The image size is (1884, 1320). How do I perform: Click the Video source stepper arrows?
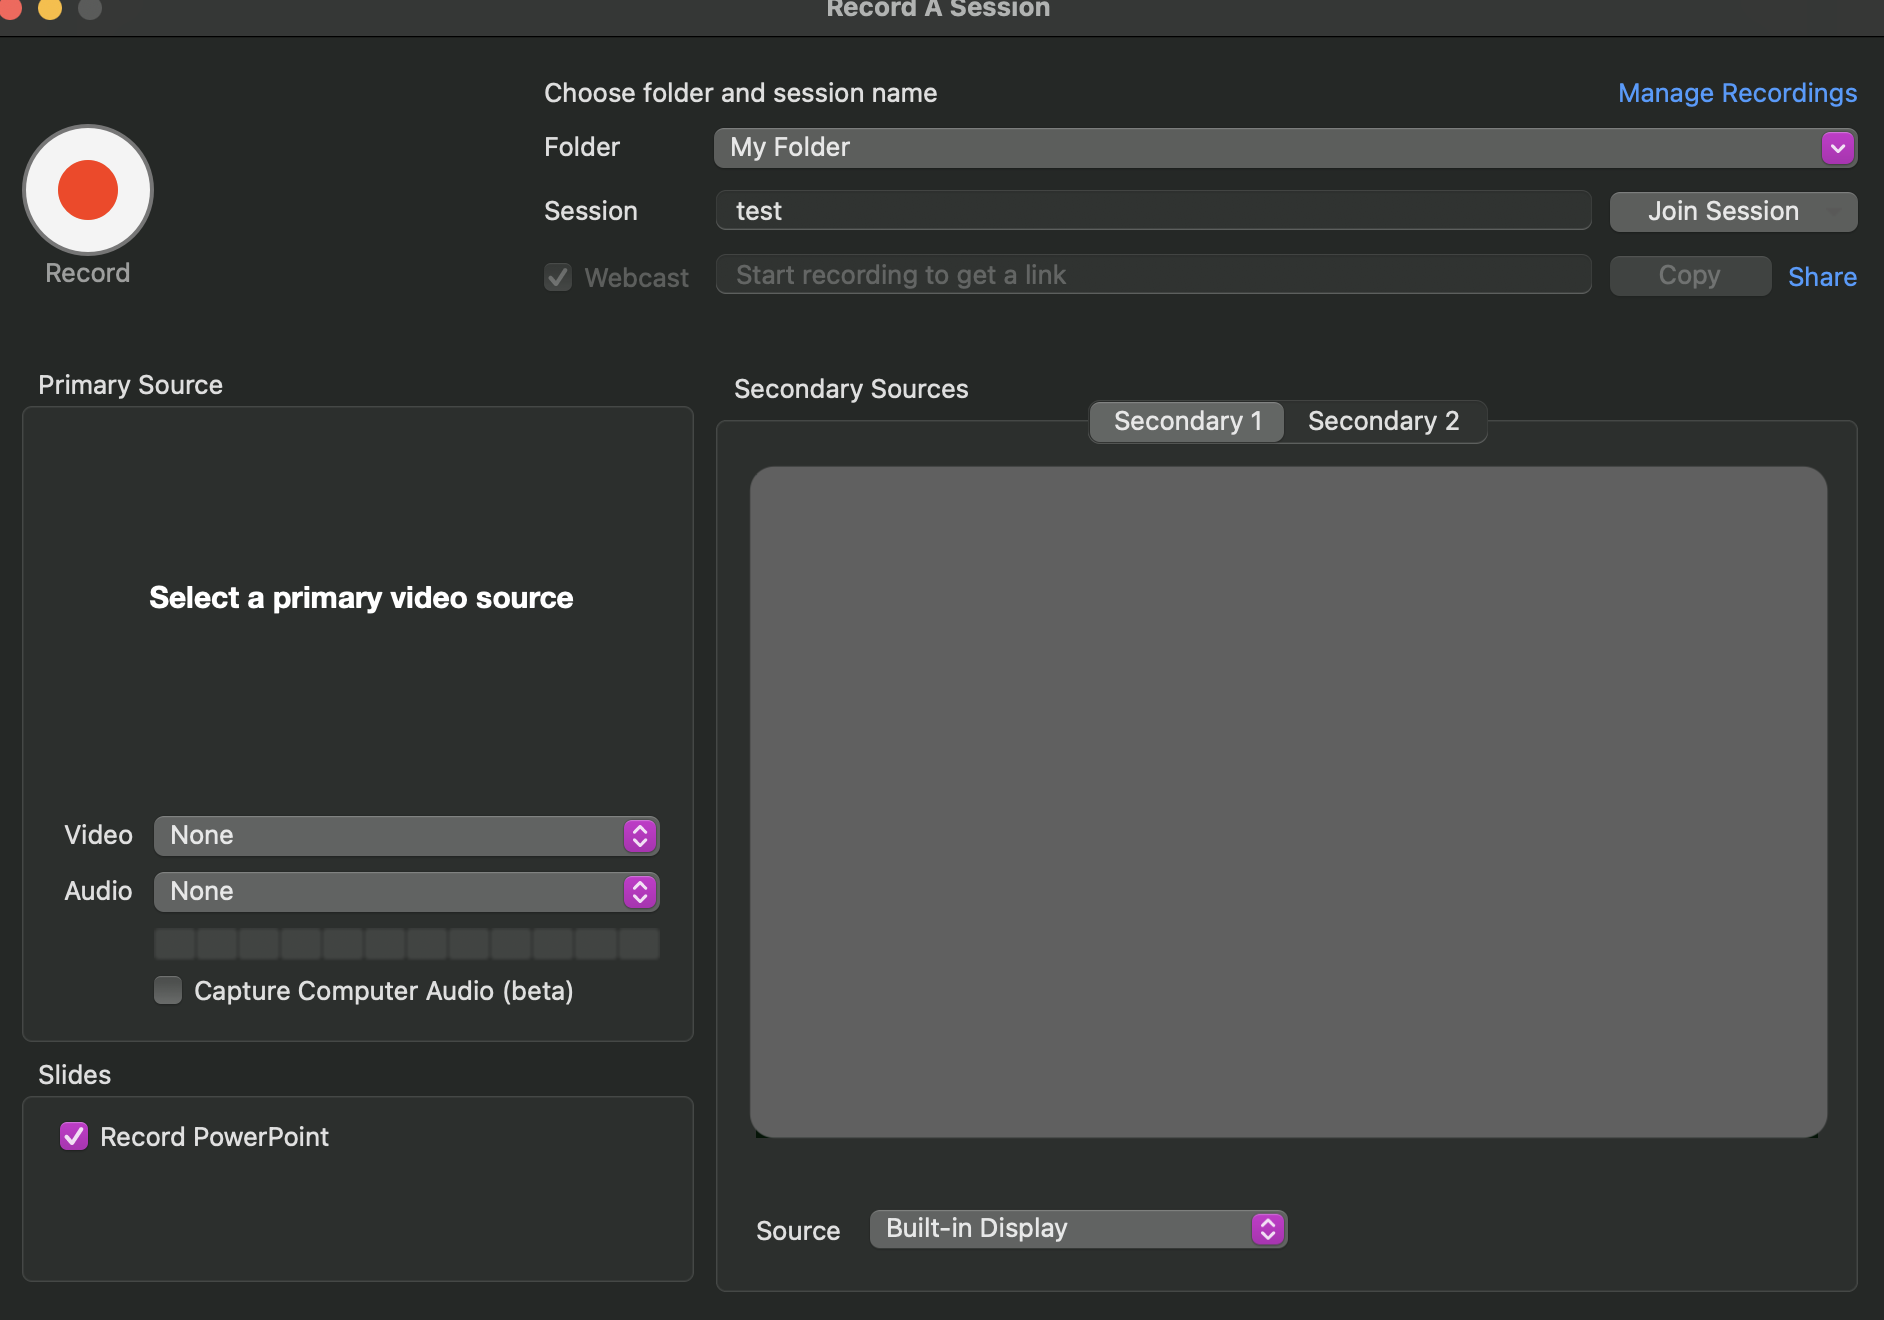pos(640,836)
